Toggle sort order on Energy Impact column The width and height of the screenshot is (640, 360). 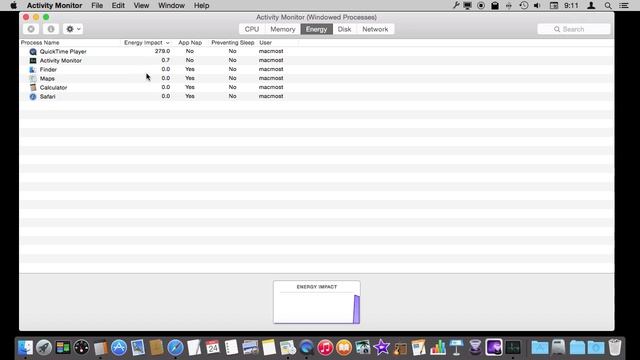click(x=147, y=42)
